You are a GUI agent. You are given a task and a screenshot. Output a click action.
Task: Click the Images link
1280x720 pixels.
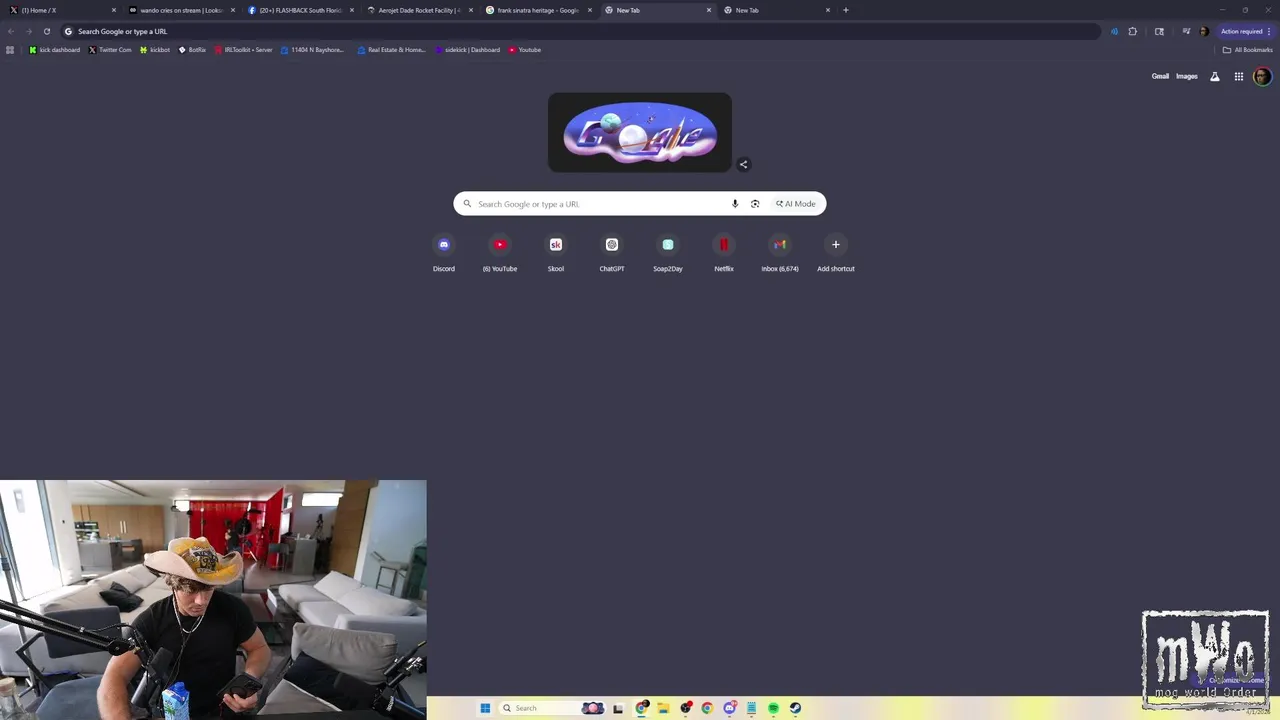pyautogui.click(x=1187, y=76)
